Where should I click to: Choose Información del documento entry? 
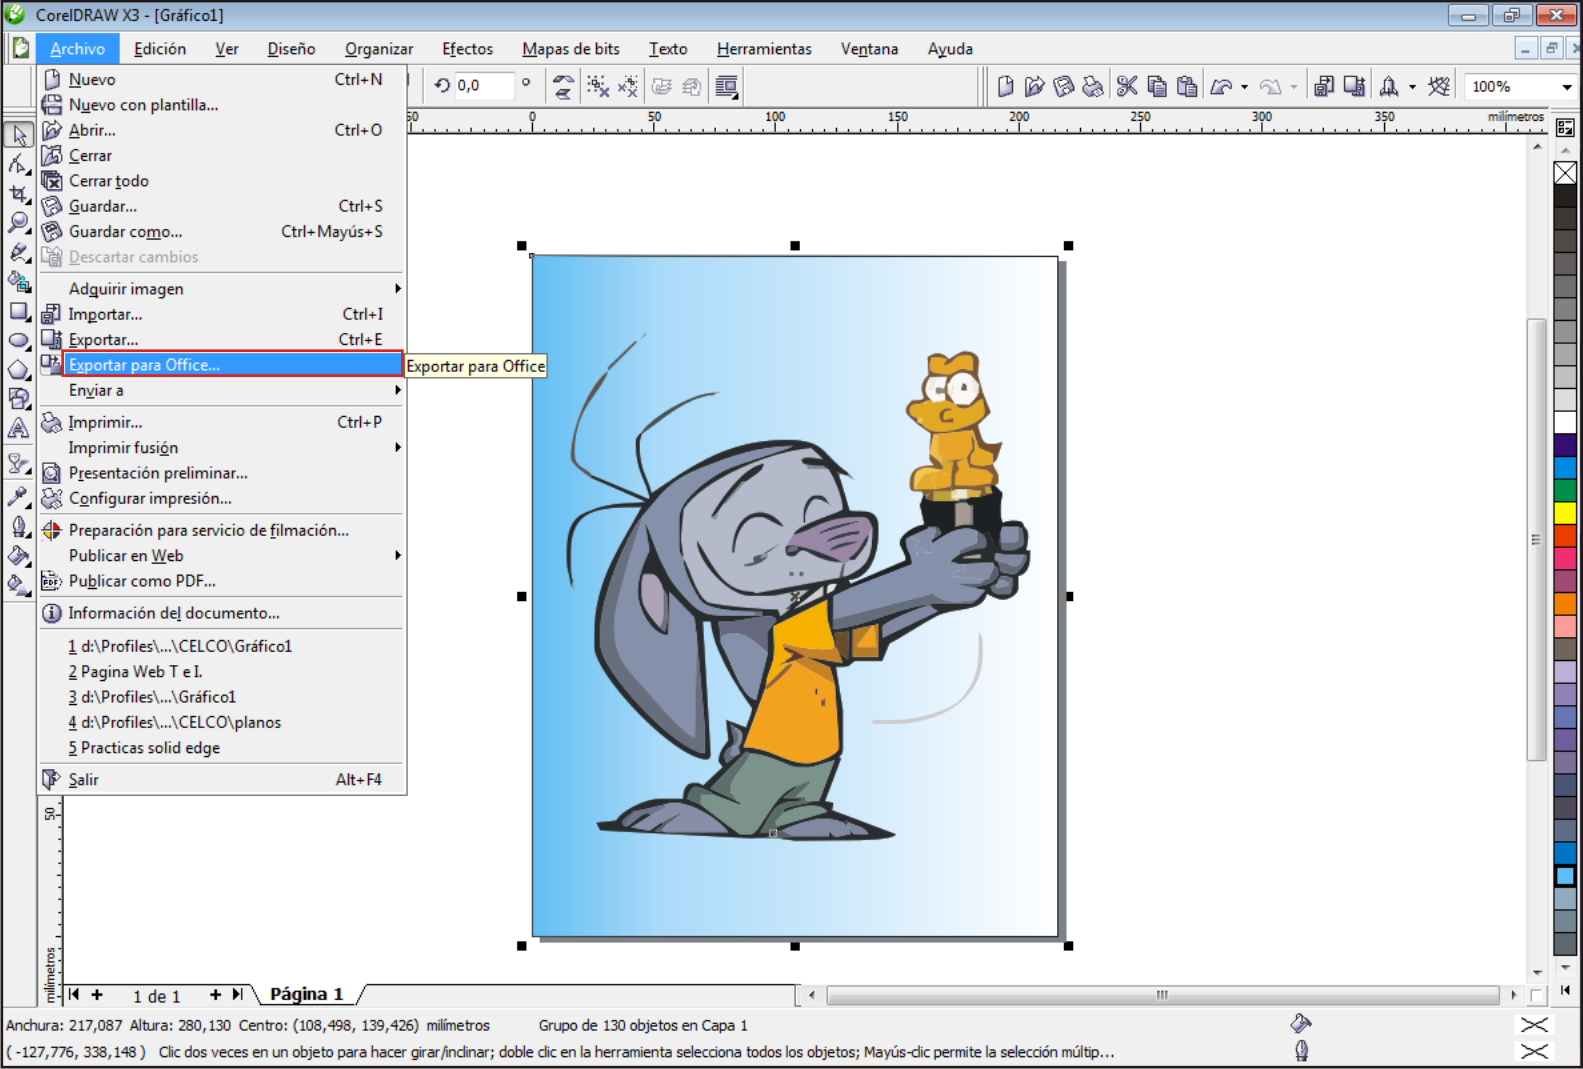click(221, 613)
